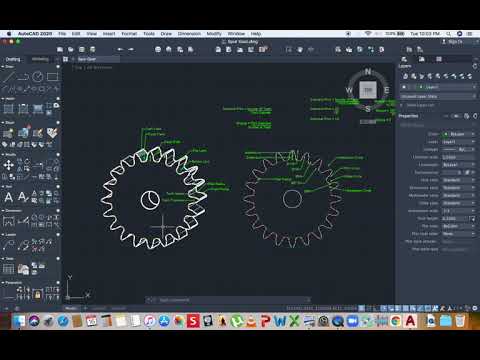The height and width of the screenshot is (360, 480).
Task: Switch to the Modeling tab
Action: (40, 59)
